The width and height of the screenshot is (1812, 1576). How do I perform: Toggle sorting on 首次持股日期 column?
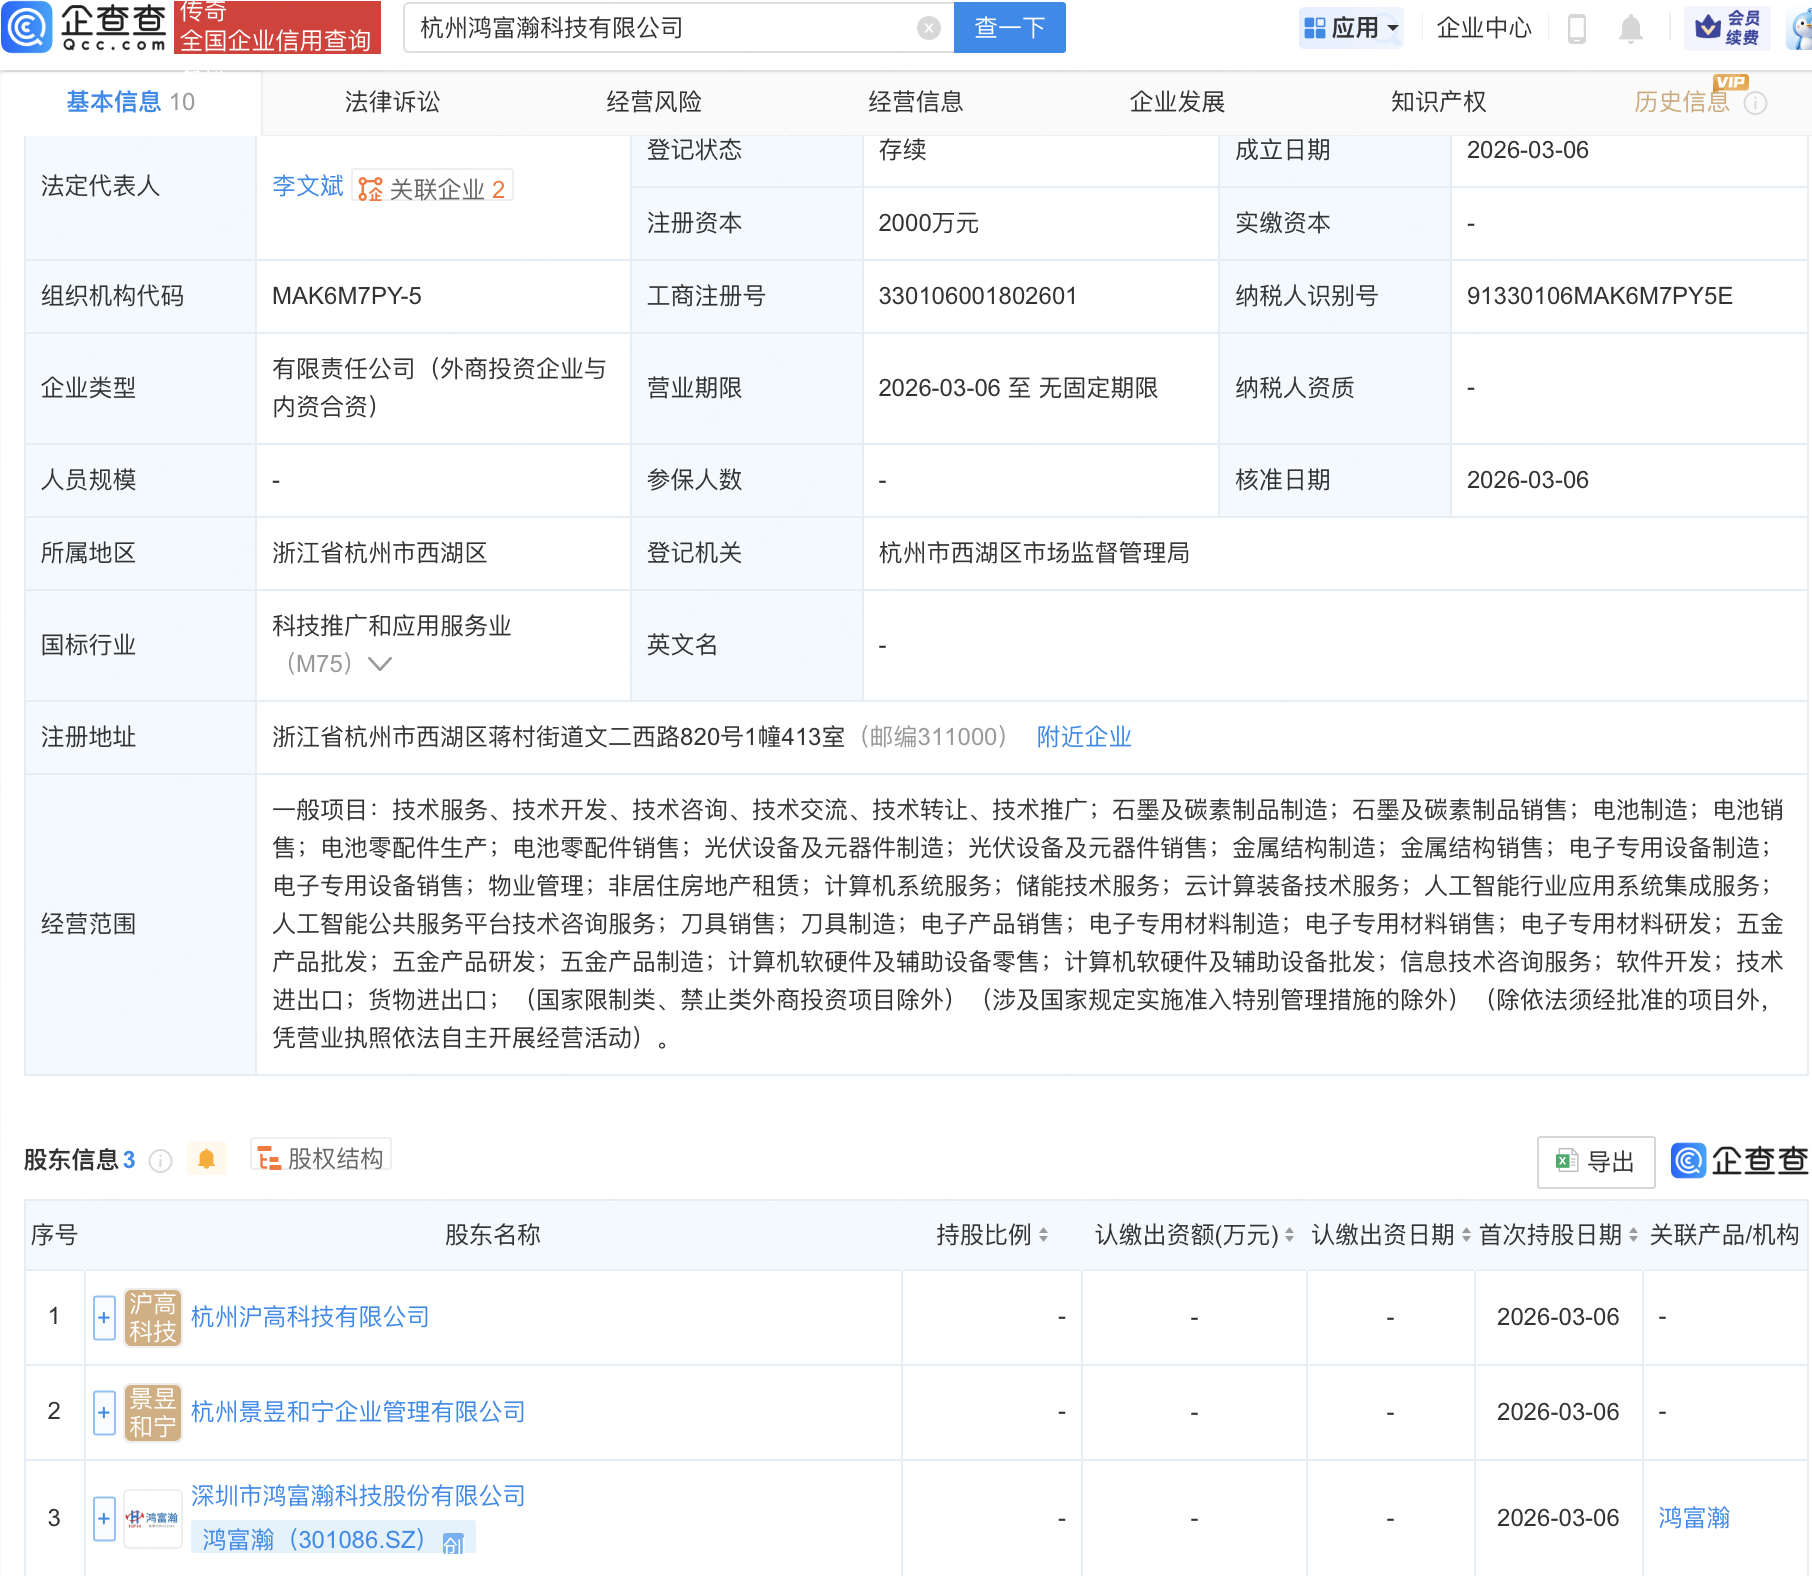point(1634,1235)
